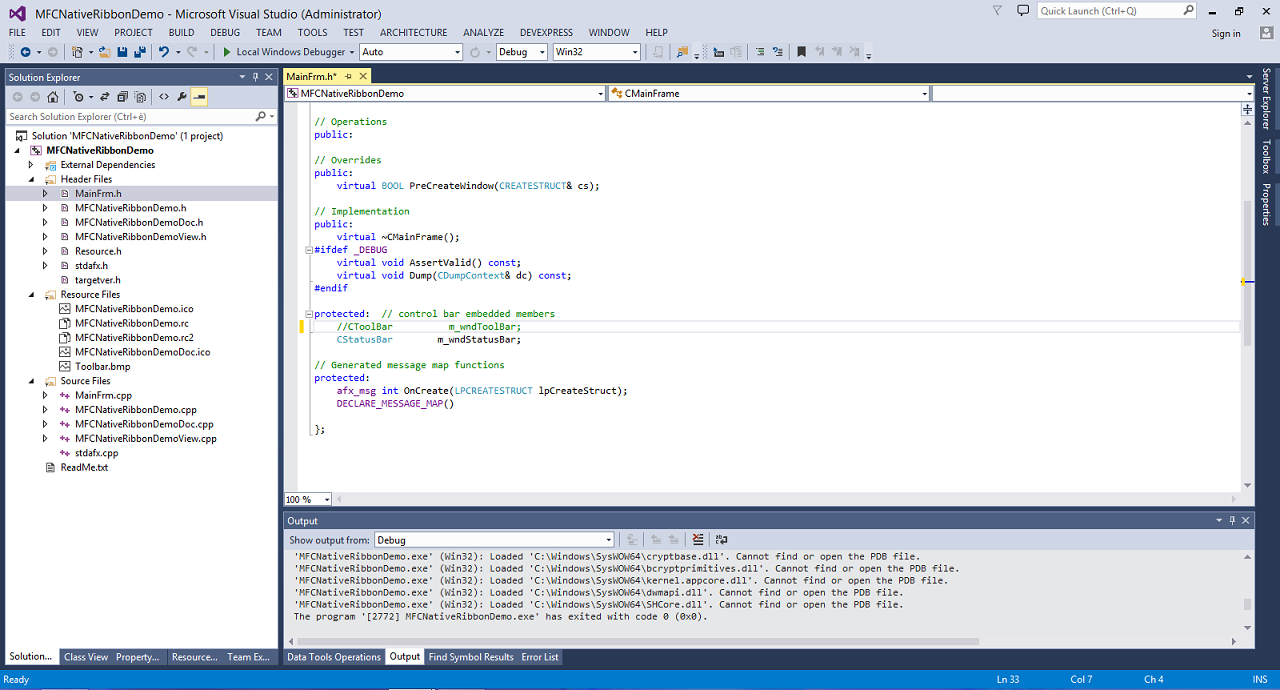Collapse the #ifdef _DEBUG code region
The width and height of the screenshot is (1280, 690).
click(x=309, y=250)
